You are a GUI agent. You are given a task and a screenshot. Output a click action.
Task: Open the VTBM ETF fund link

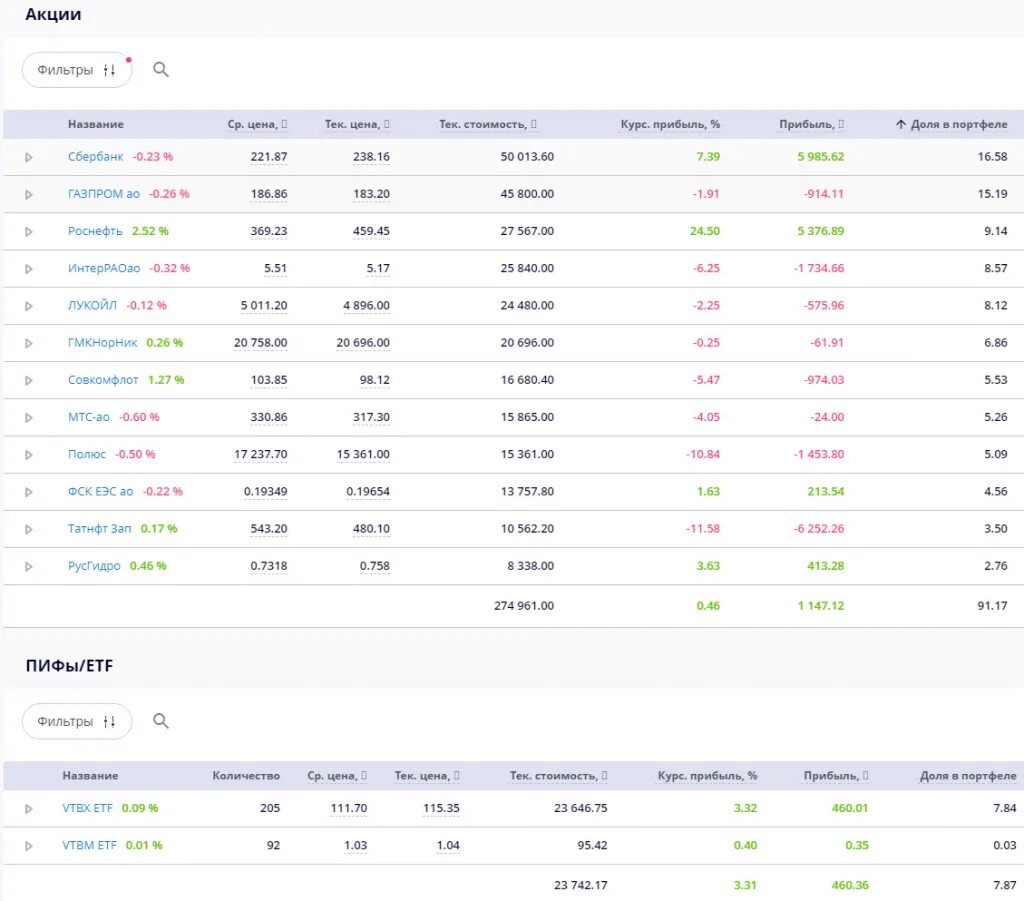click(x=89, y=846)
